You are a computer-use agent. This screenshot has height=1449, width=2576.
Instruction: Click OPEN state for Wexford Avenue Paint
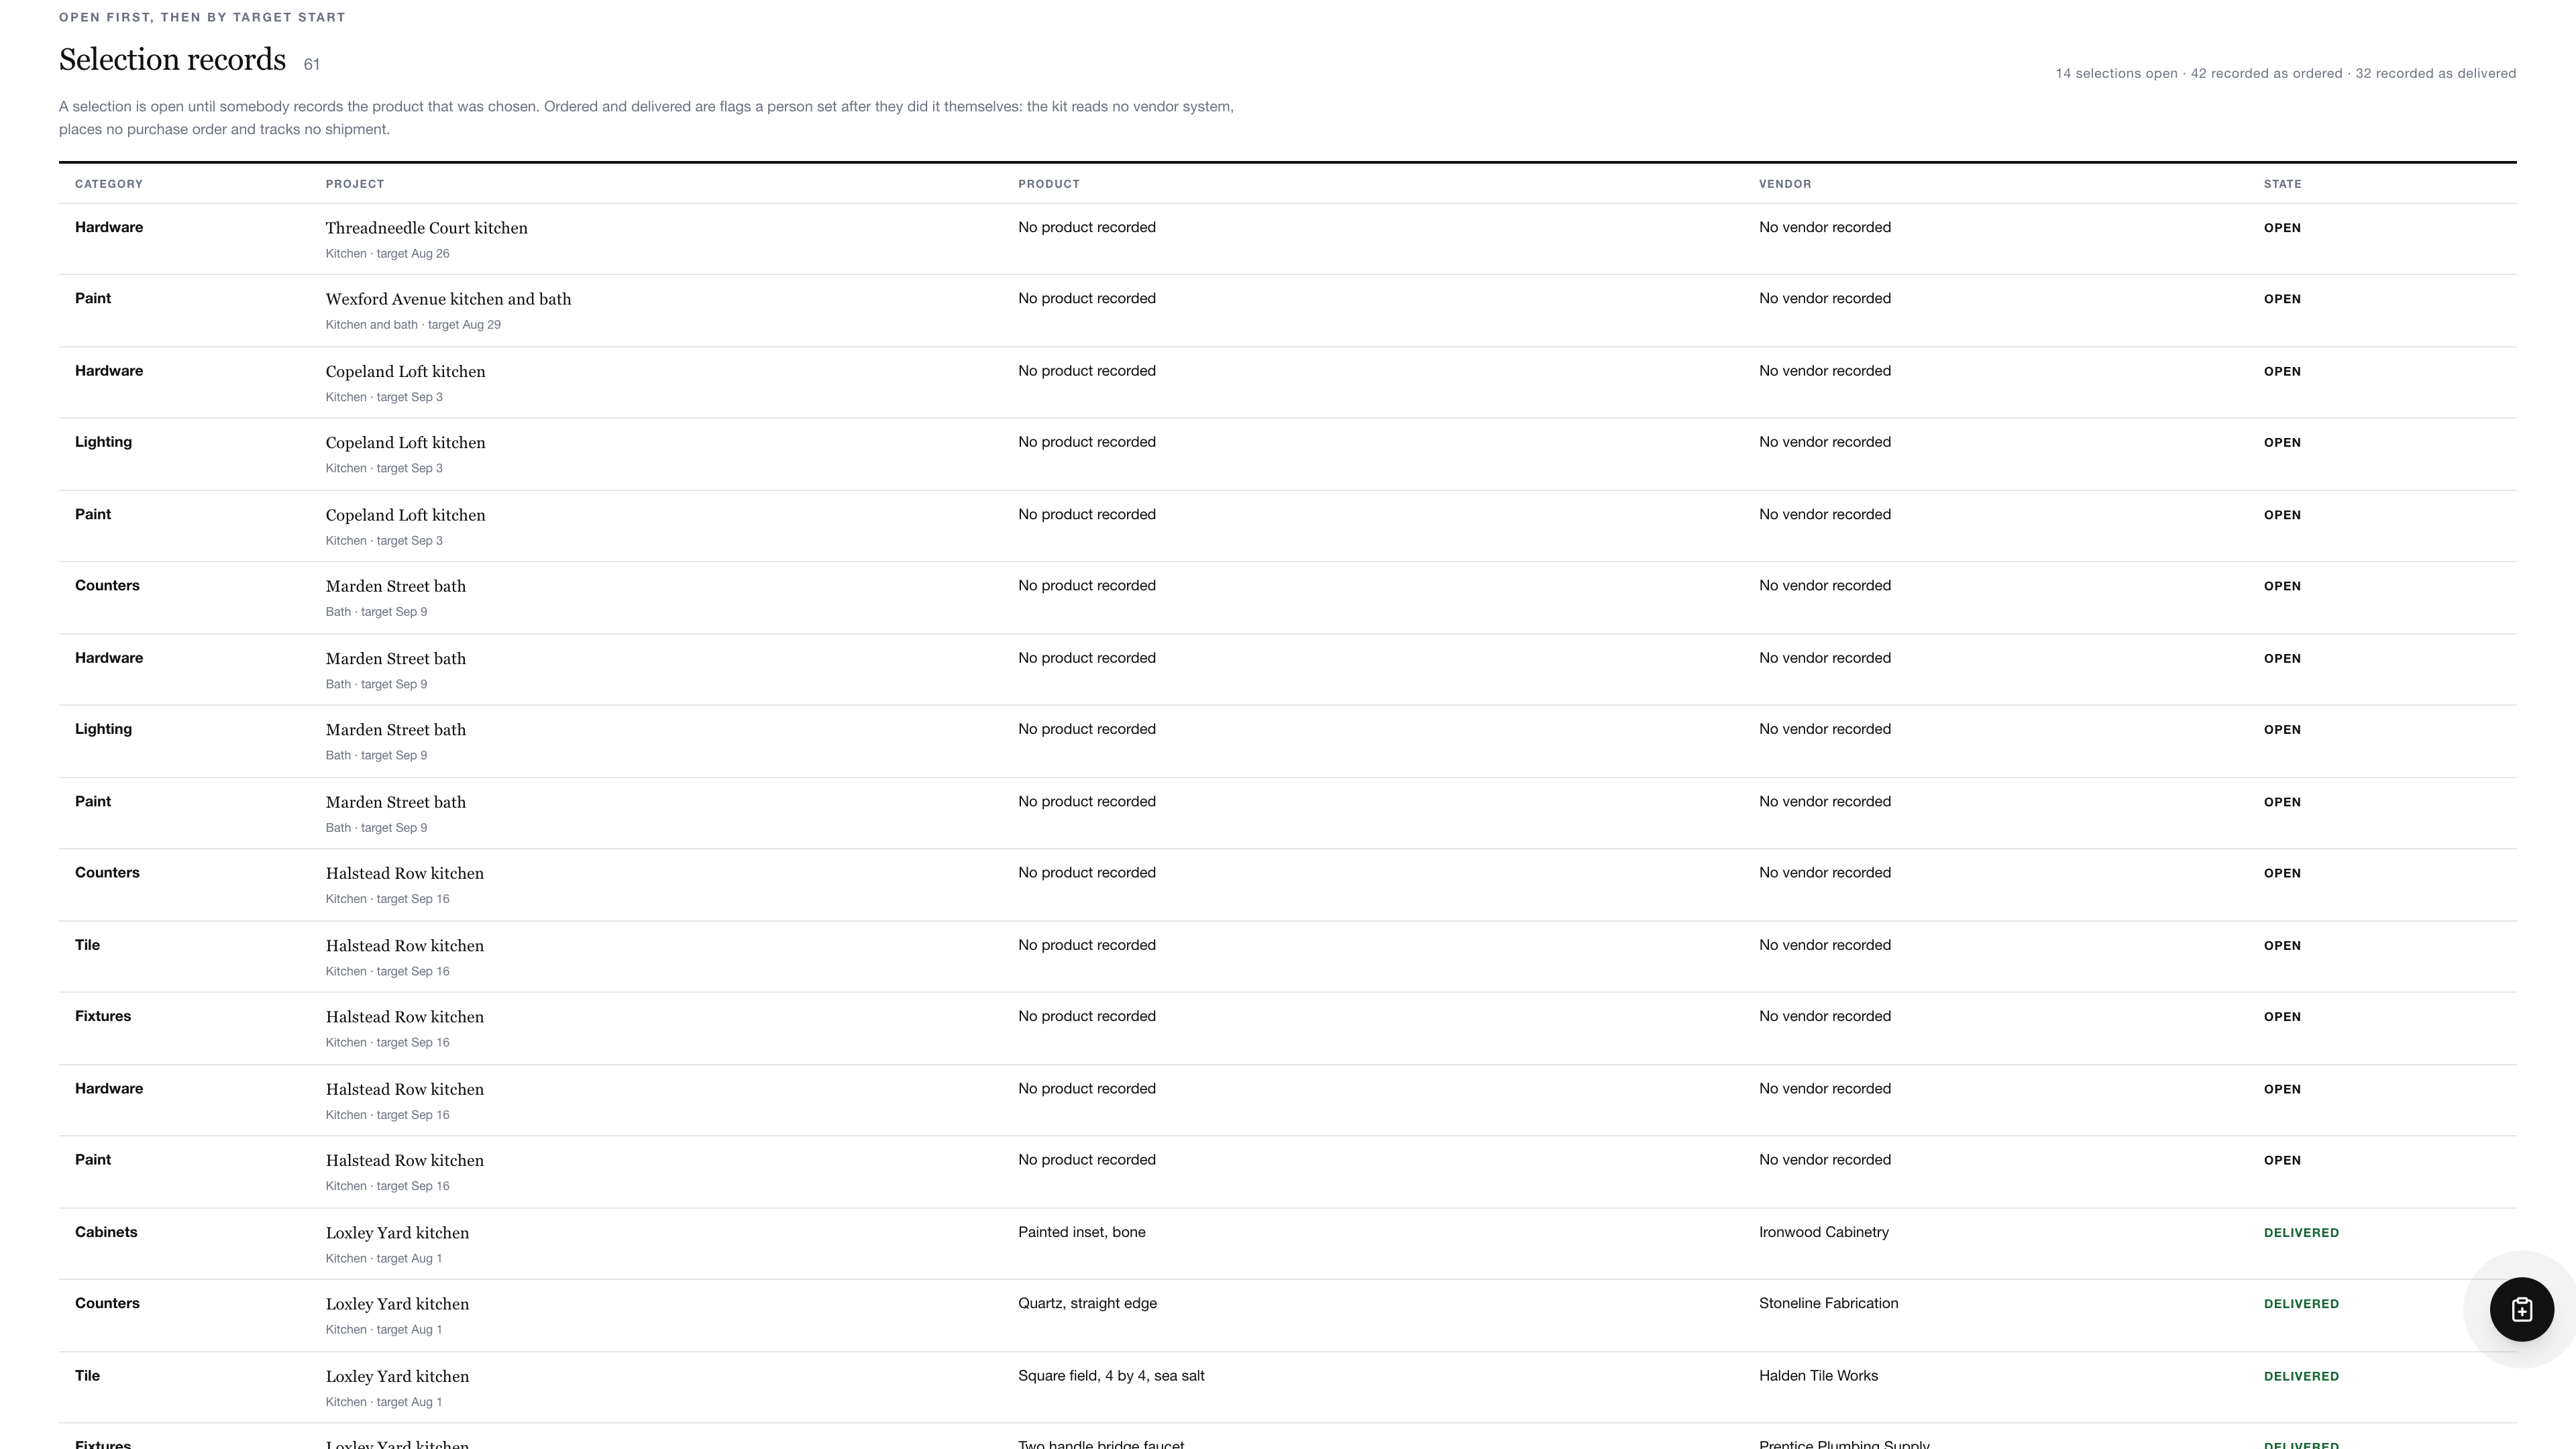(2282, 299)
